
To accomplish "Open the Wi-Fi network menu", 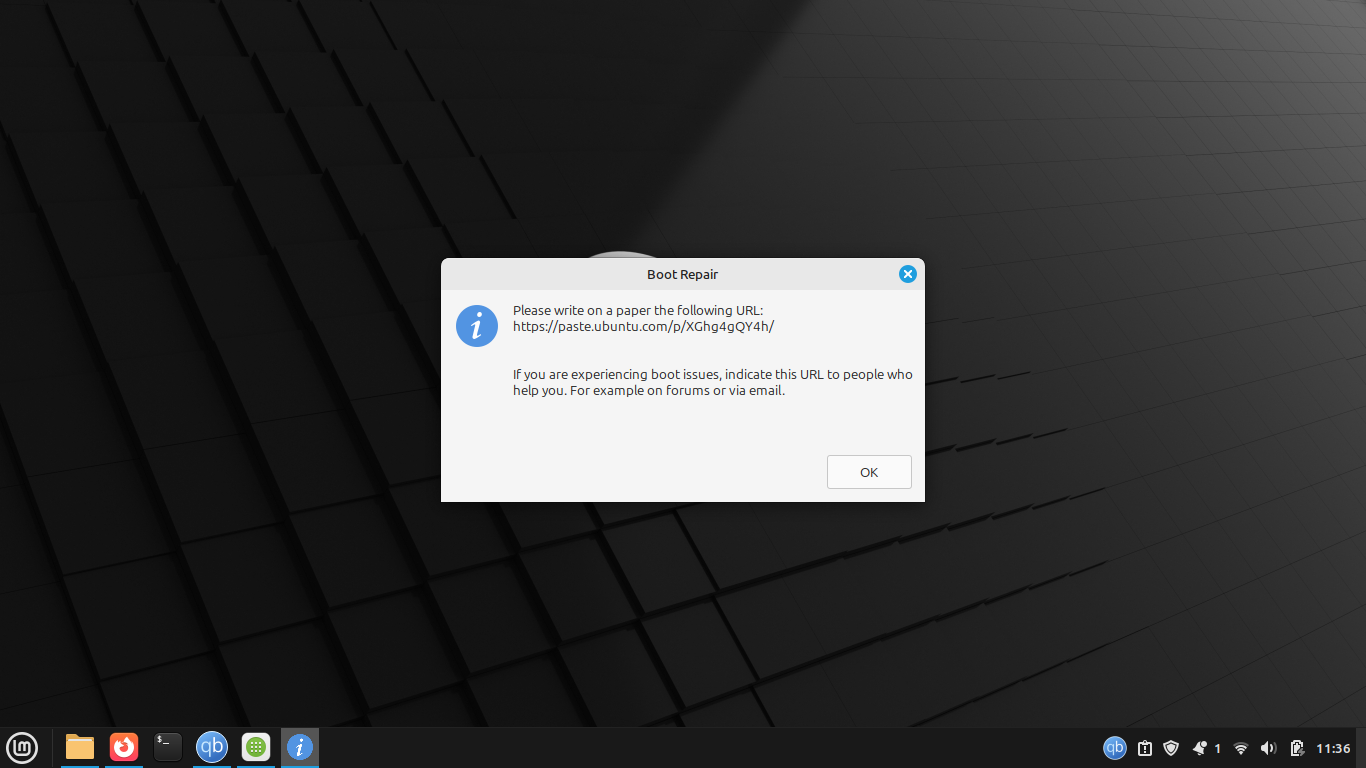I will [1241, 748].
